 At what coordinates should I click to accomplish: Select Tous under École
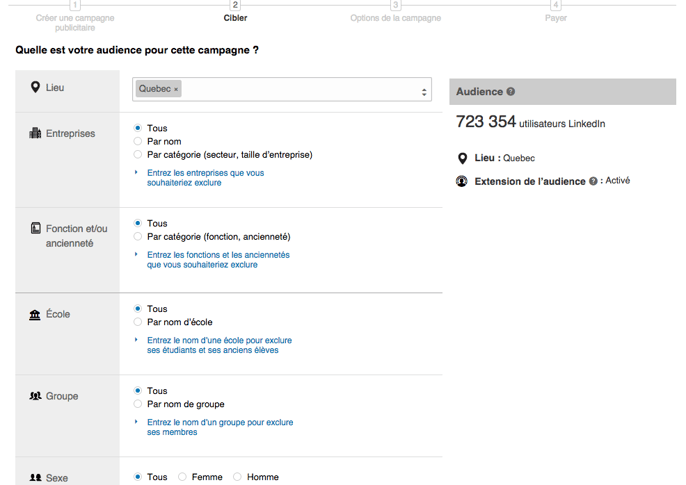(x=138, y=308)
